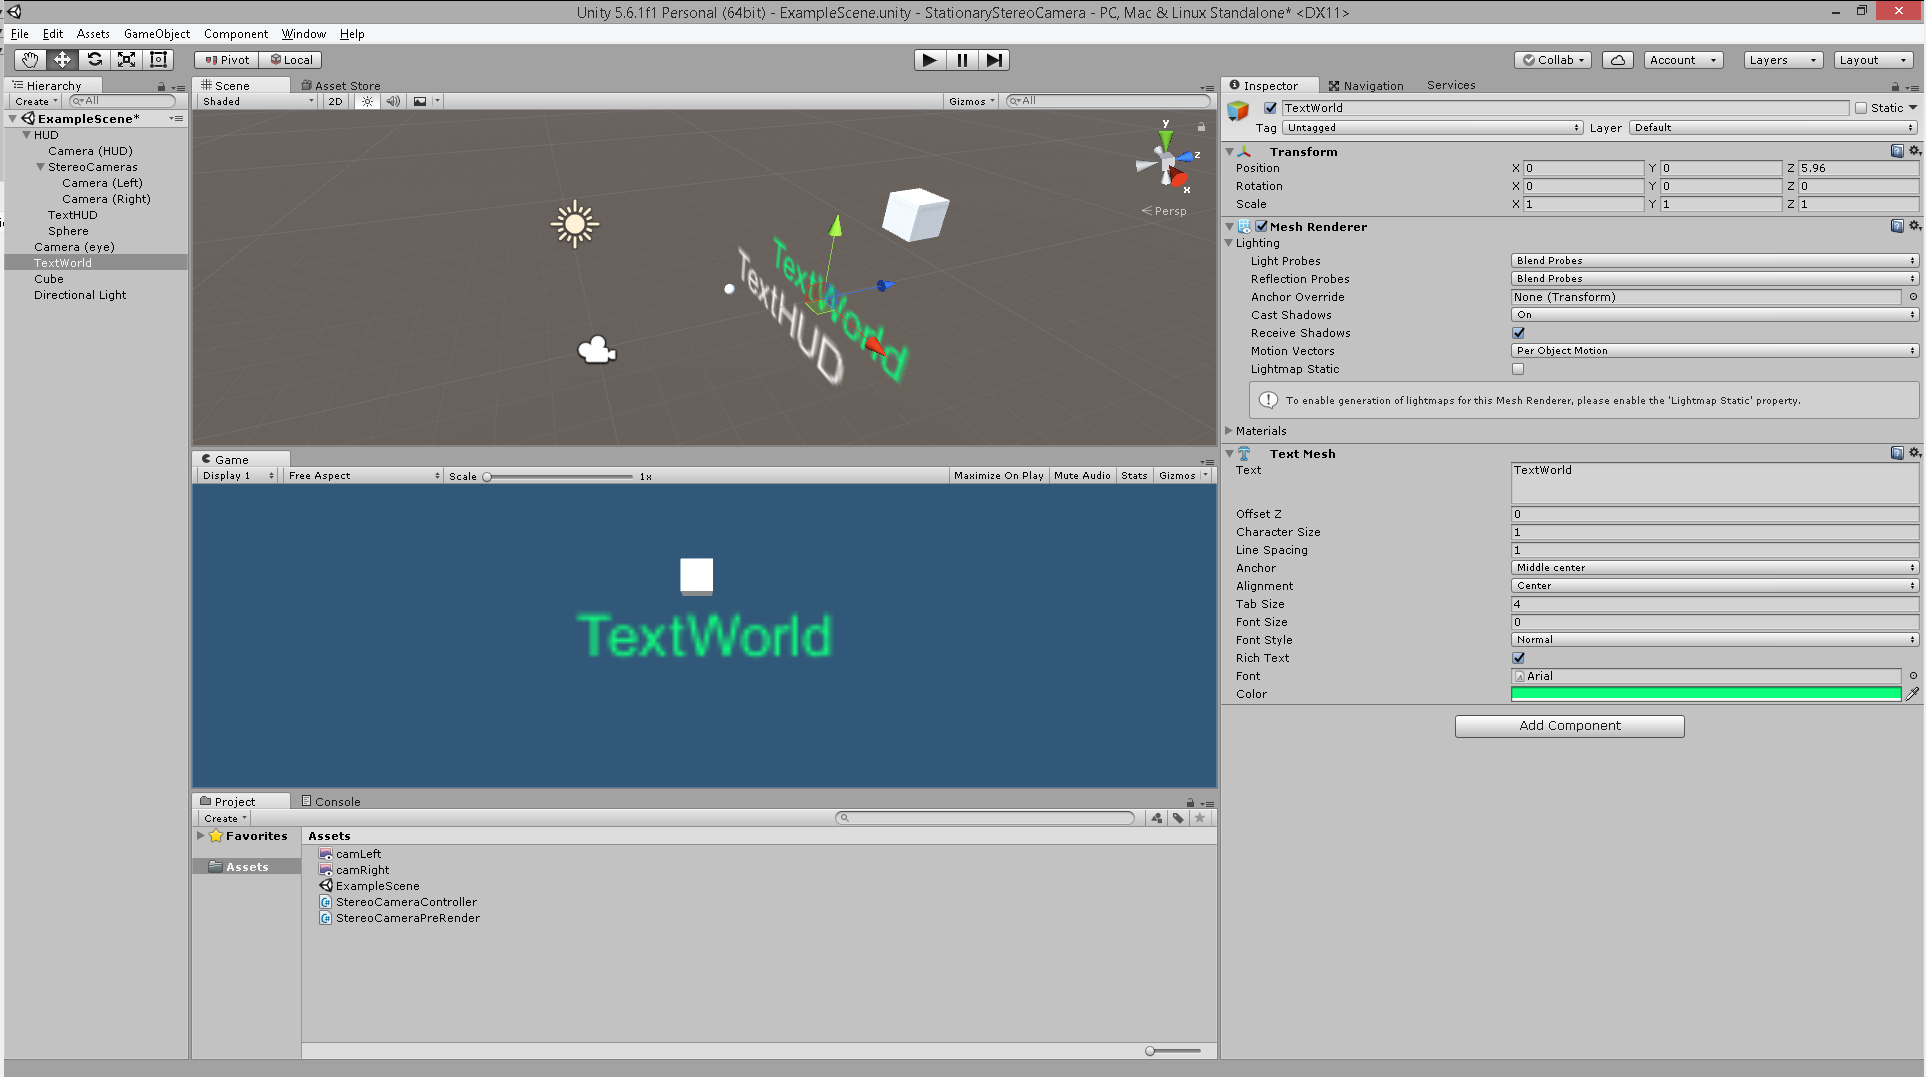Image resolution: width=1926 pixels, height=1077 pixels.
Task: Open the GameObject menu
Action: (x=156, y=34)
